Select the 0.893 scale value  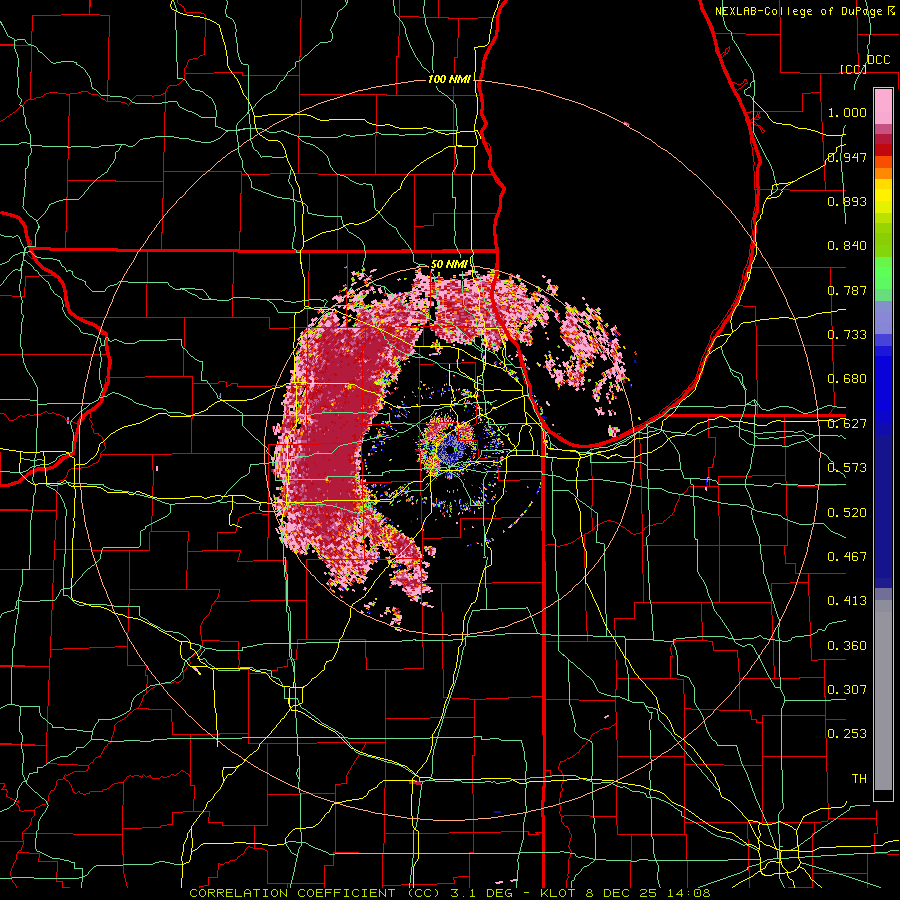pyautogui.click(x=847, y=201)
